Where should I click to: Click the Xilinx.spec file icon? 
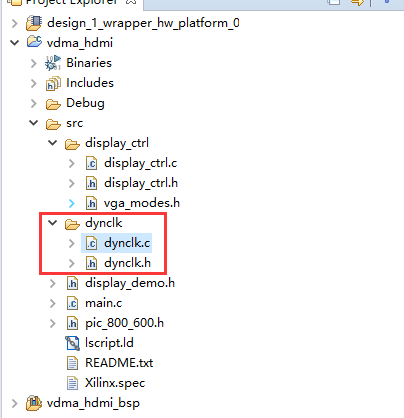pos(72,383)
